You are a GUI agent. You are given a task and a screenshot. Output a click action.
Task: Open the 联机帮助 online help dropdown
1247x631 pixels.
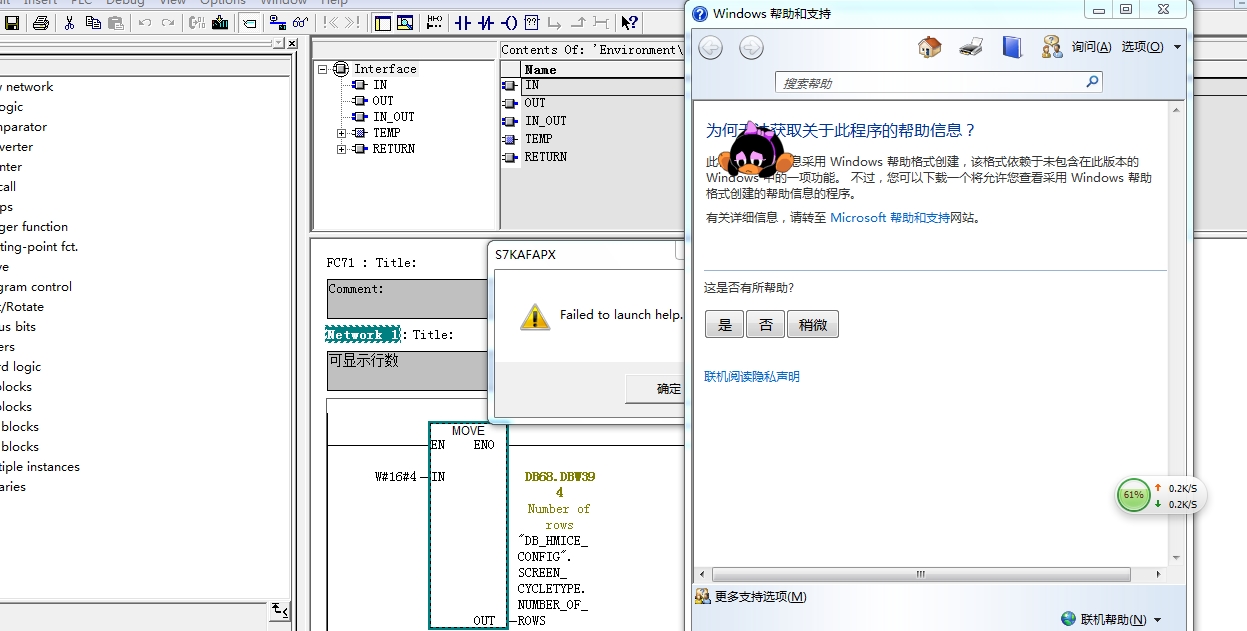pyautogui.click(x=1113, y=620)
